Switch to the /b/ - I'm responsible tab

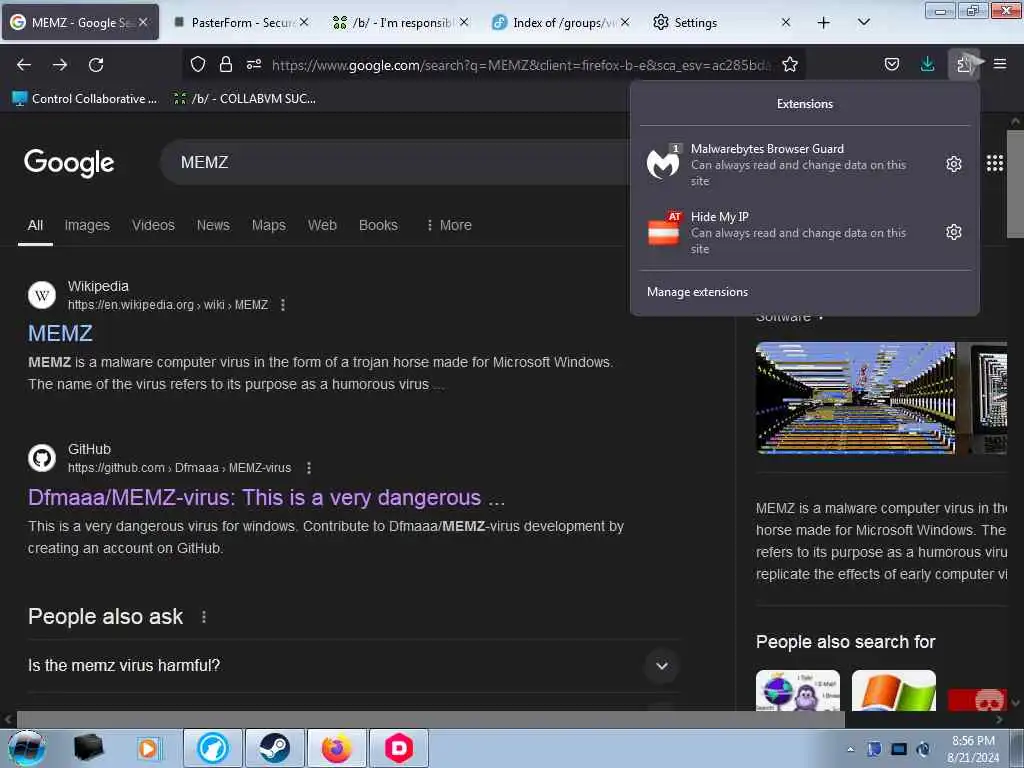(400, 23)
